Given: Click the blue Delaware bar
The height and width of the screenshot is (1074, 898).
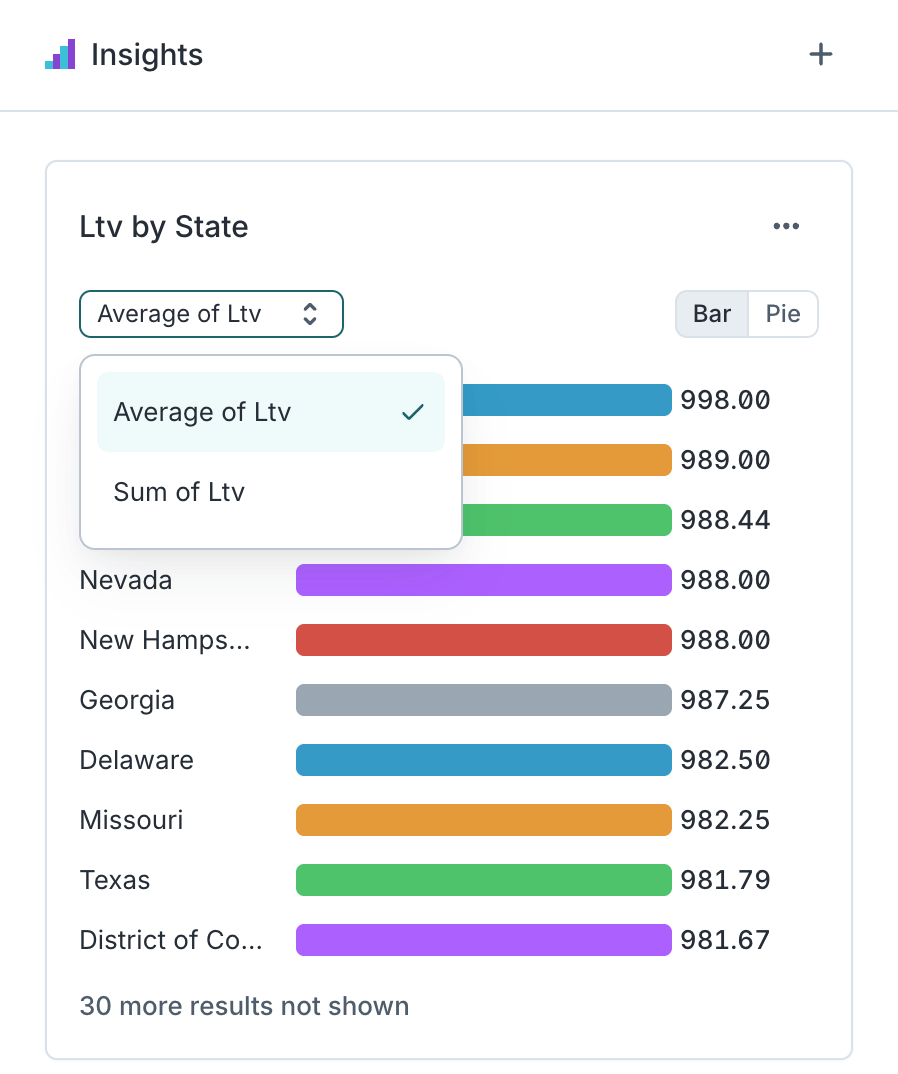Looking at the screenshot, I should (x=484, y=760).
